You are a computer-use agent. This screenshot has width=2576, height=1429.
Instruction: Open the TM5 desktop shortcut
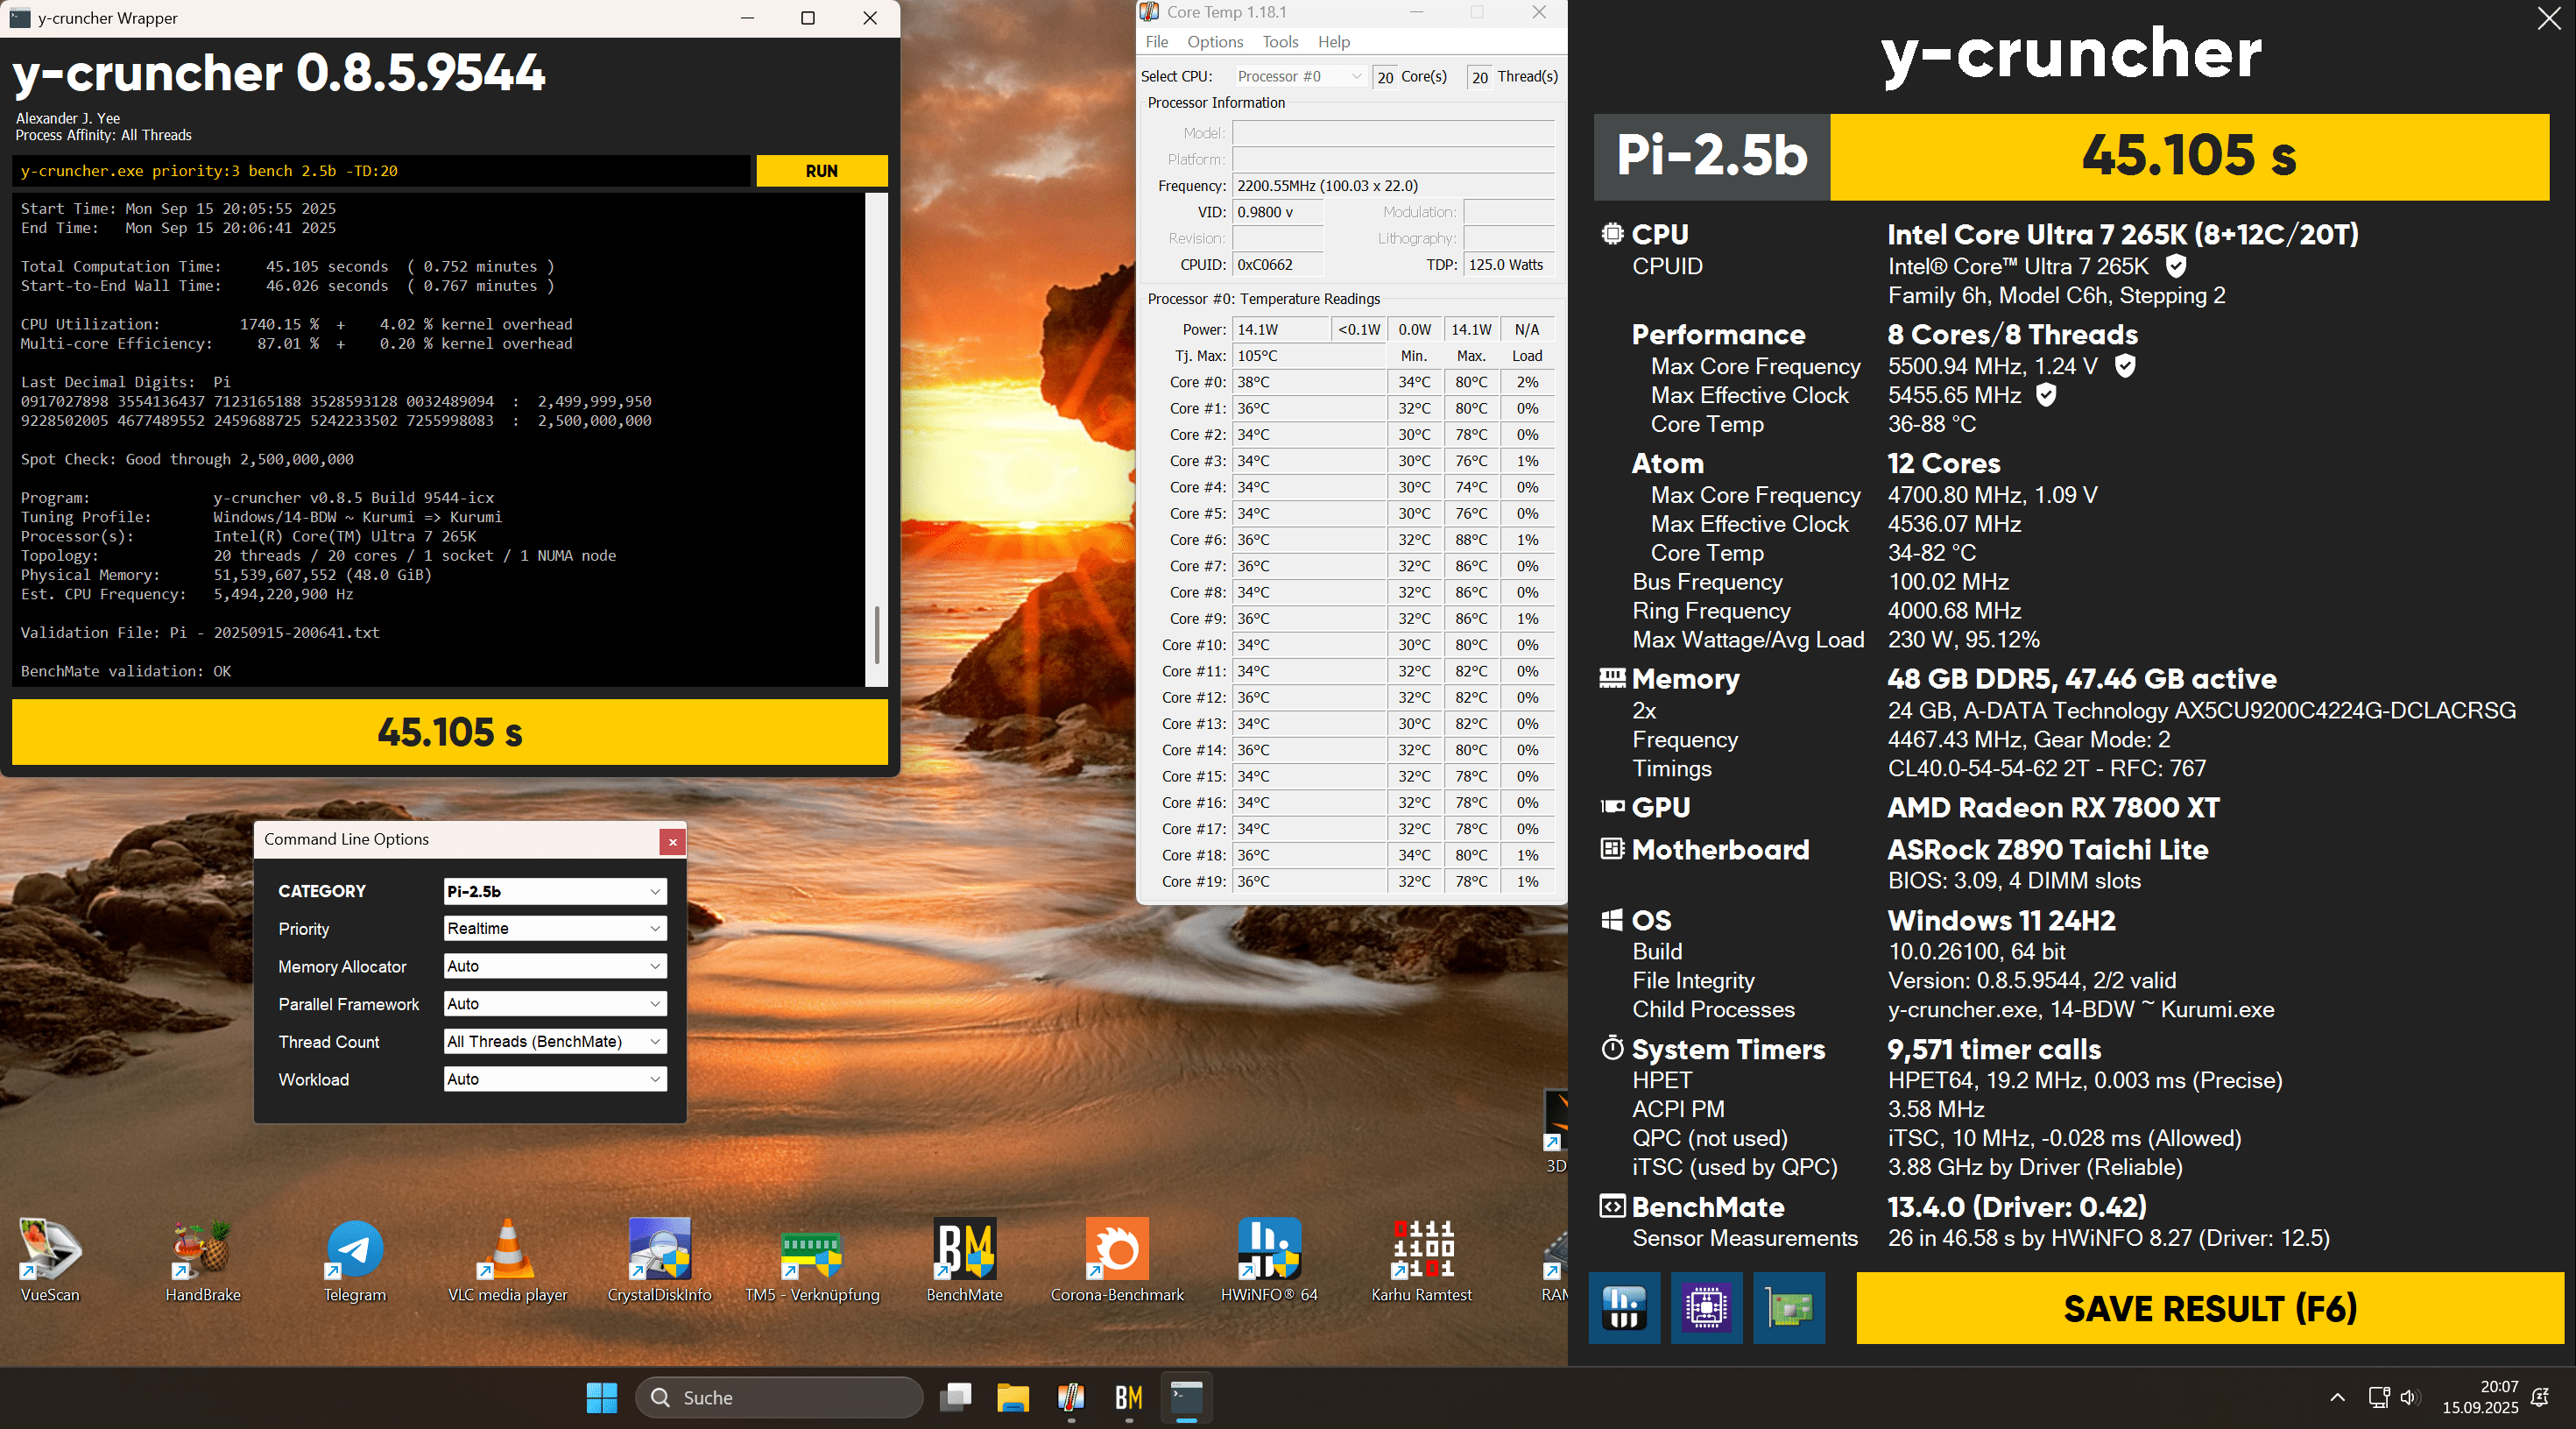pos(811,1250)
